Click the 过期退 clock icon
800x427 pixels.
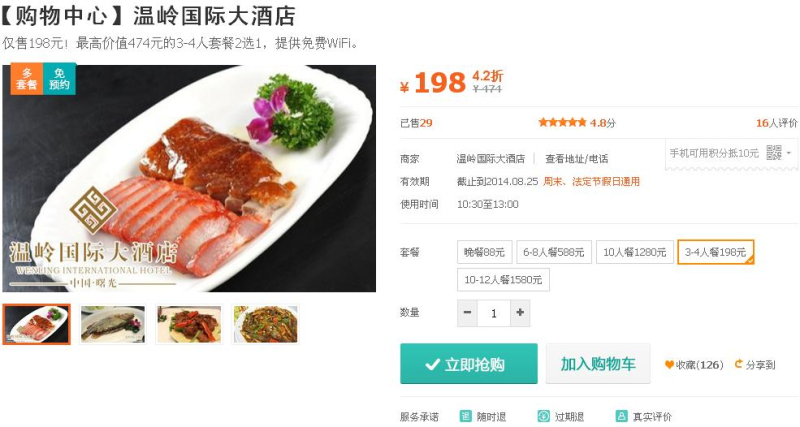click(x=543, y=416)
